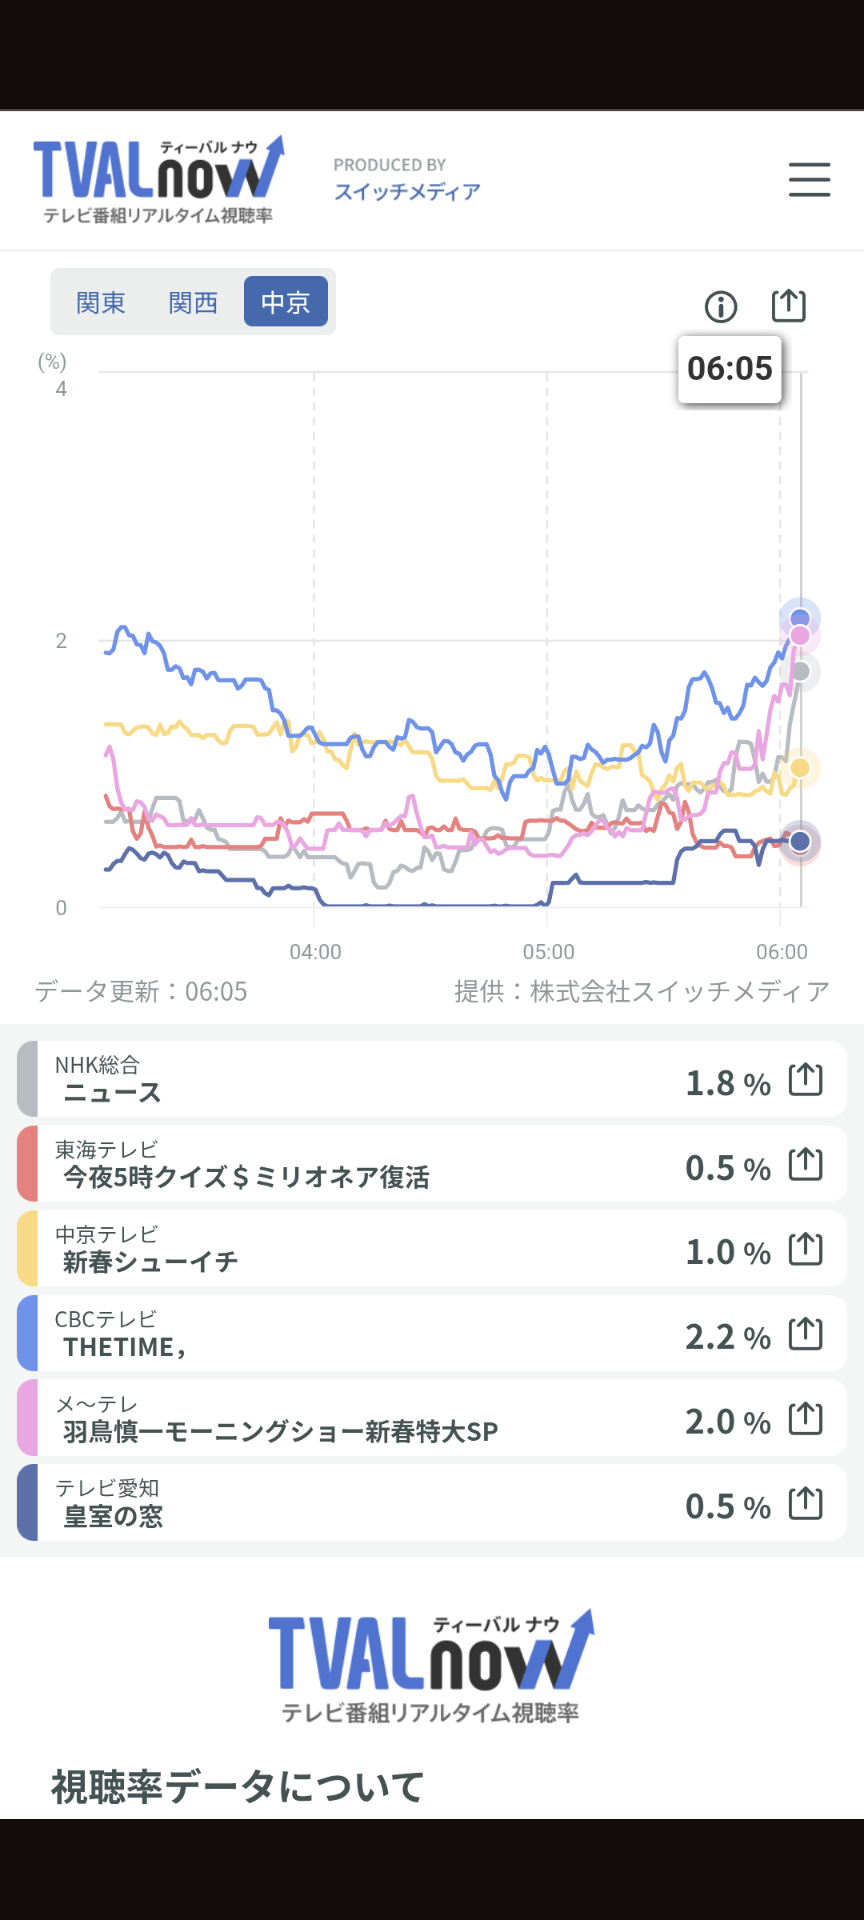
Task: Share the NHK総合 ニュース rating
Action: coord(805,1080)
